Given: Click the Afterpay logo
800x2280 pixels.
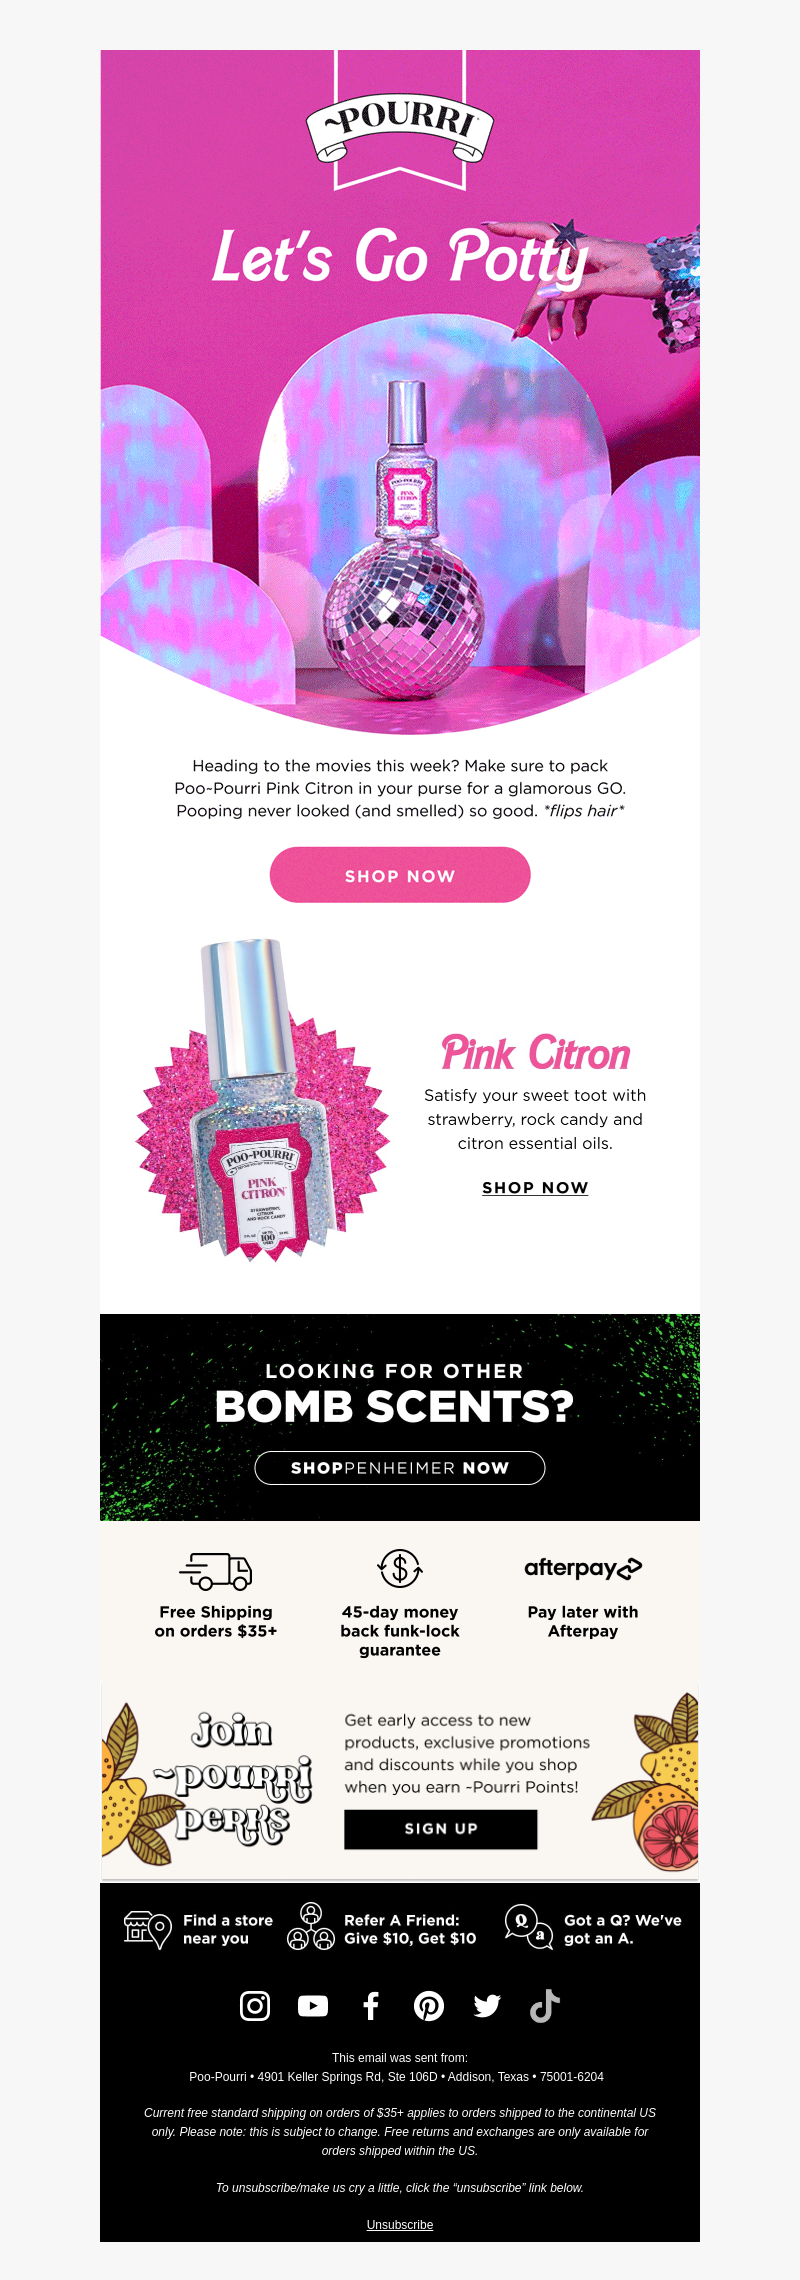Looking at the screenshot, I should click(x=583, y=1568).
